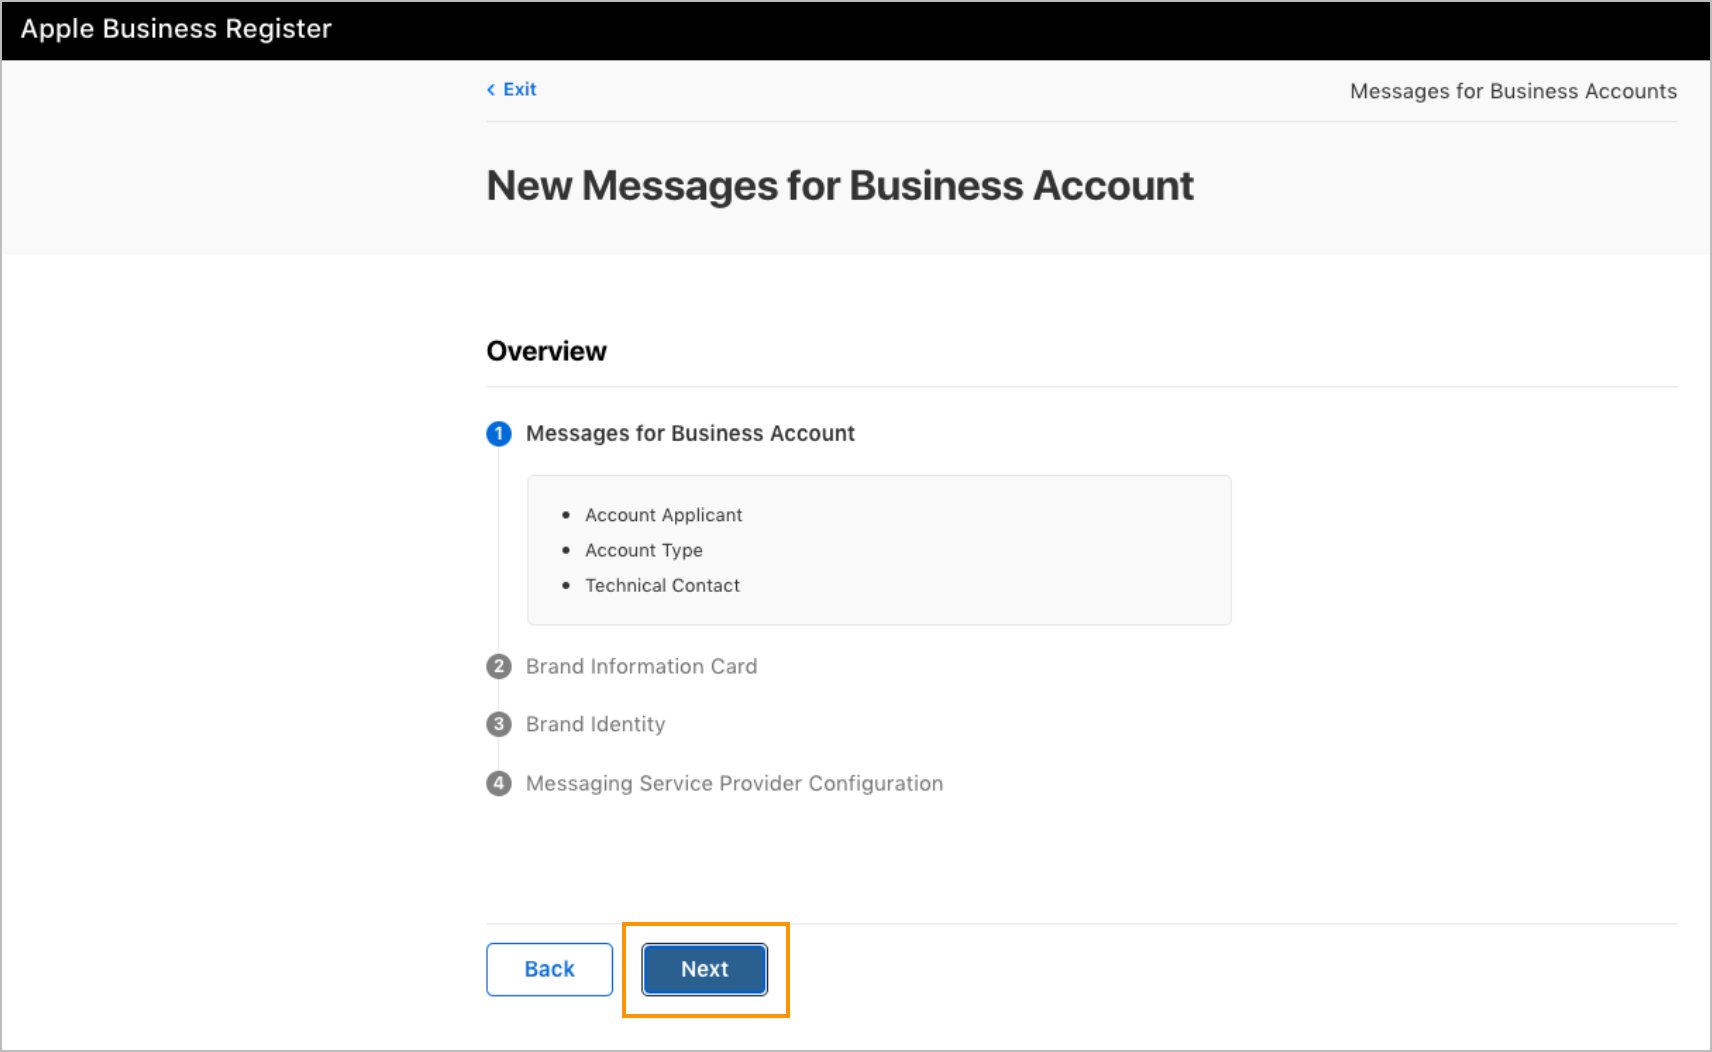Click Brand Information Card step label

(x=641, y=666)
